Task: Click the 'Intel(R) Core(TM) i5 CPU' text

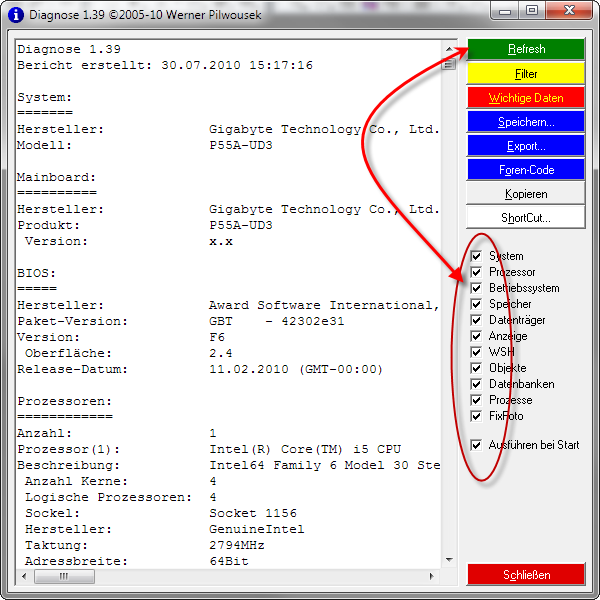Action: click(305, 449)
